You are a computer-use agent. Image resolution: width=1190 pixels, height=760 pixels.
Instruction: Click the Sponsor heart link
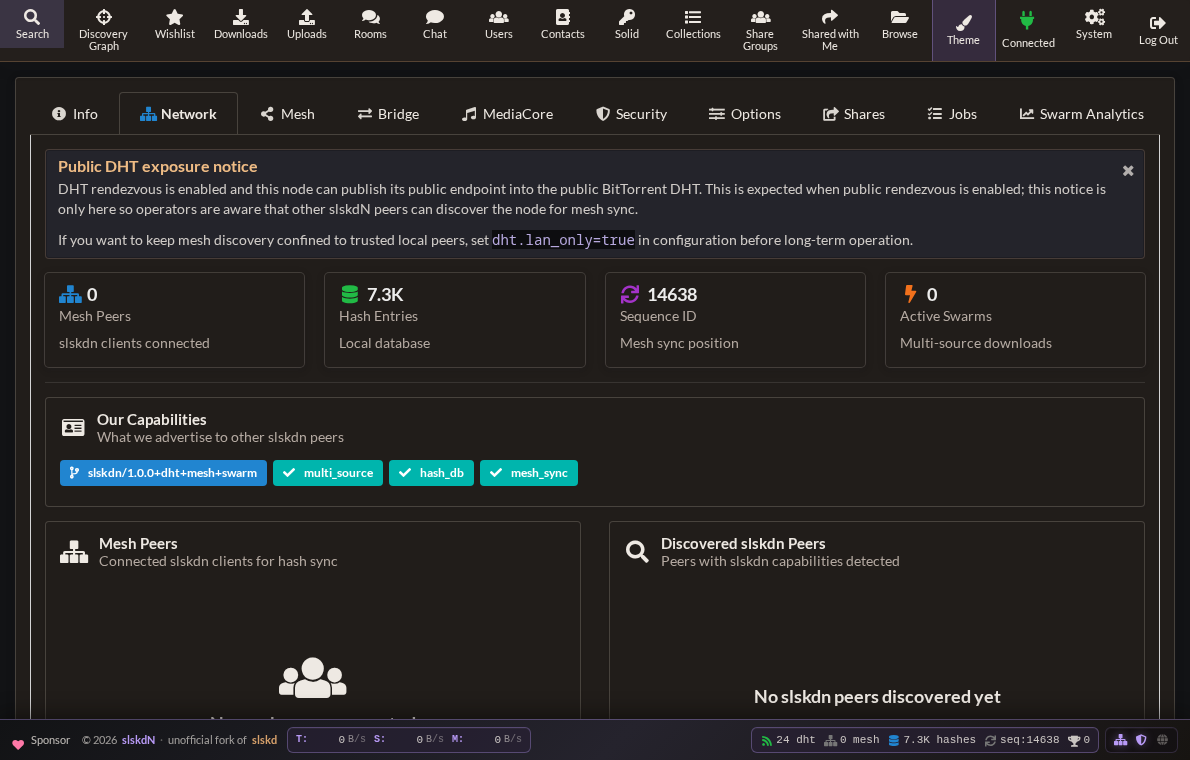click(41, 740)
